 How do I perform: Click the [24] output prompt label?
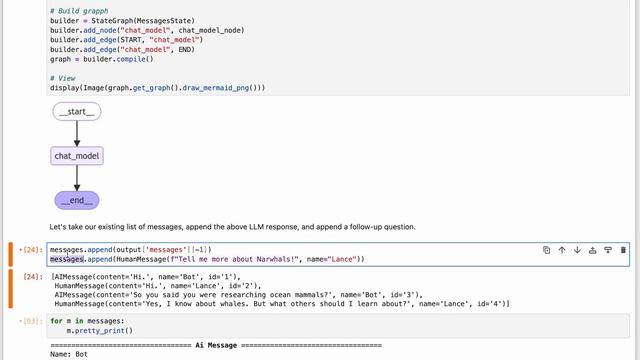pos(33,277)
